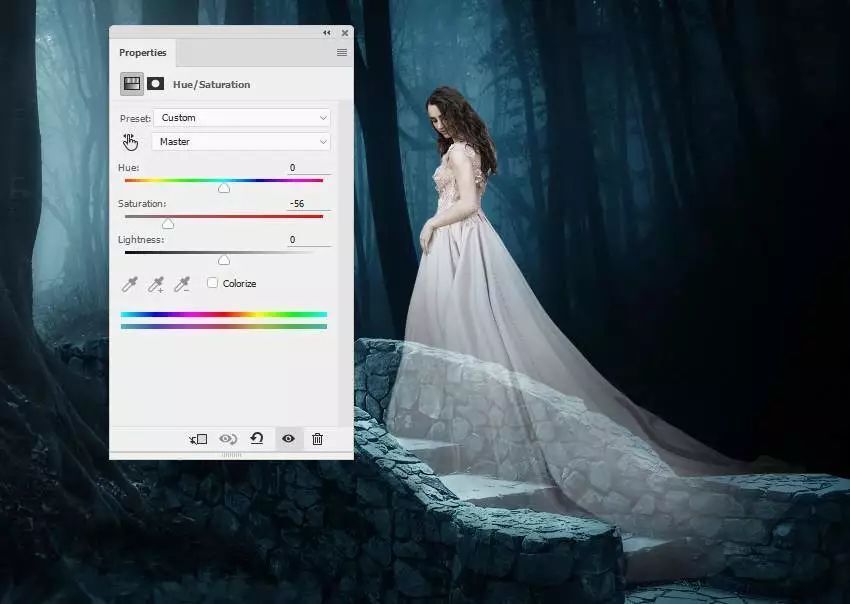Clip adjustment to layer below

click(x=198, y=439)
